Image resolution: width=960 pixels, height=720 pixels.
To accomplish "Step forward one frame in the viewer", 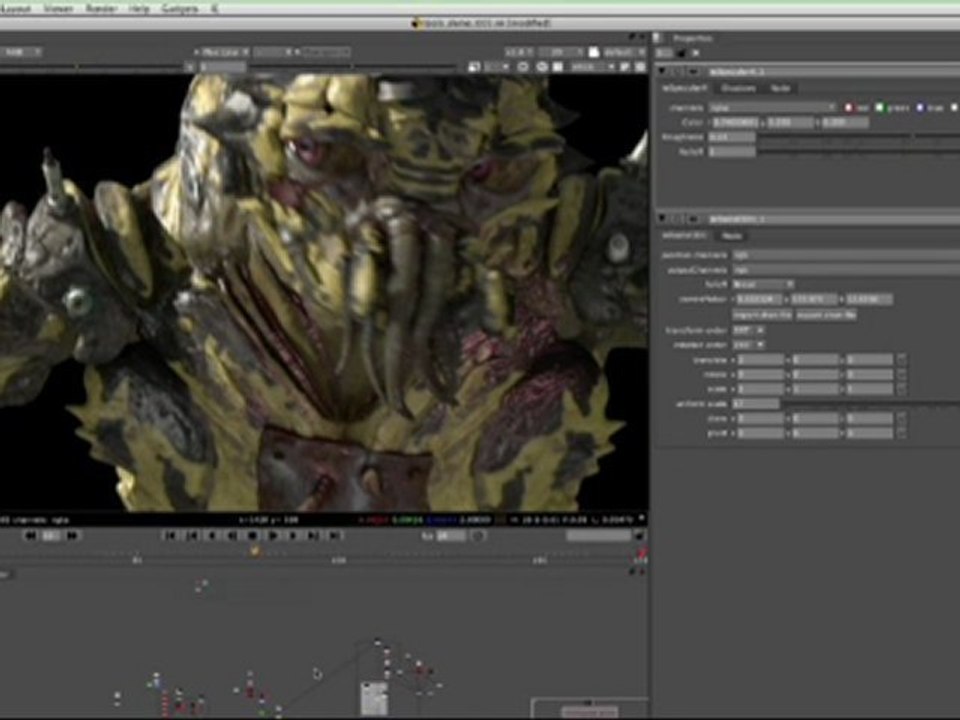I will 293,536.
